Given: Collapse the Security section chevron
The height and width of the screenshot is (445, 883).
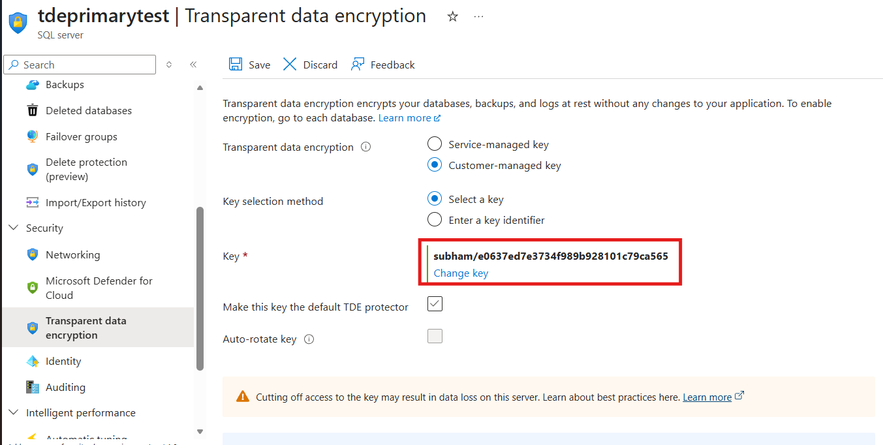Looking at the screenshot, I should [x=14, y=229].
